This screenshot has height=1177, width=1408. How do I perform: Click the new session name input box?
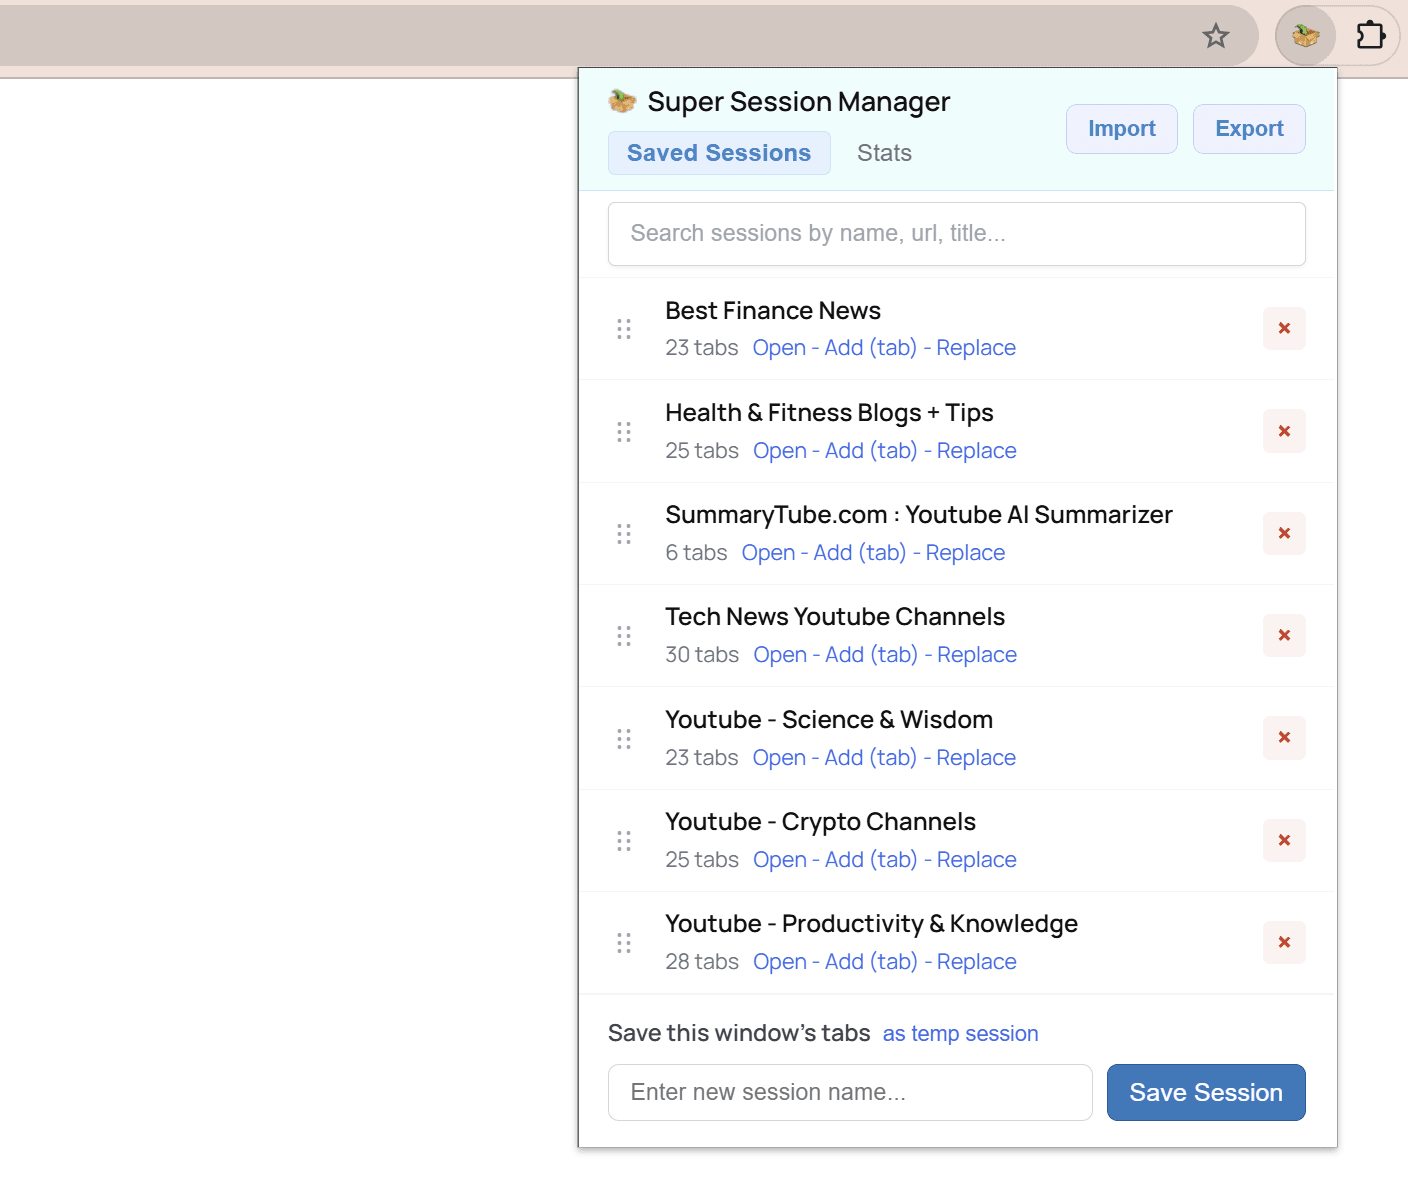pyautogui.click(x=850, y=1092)
